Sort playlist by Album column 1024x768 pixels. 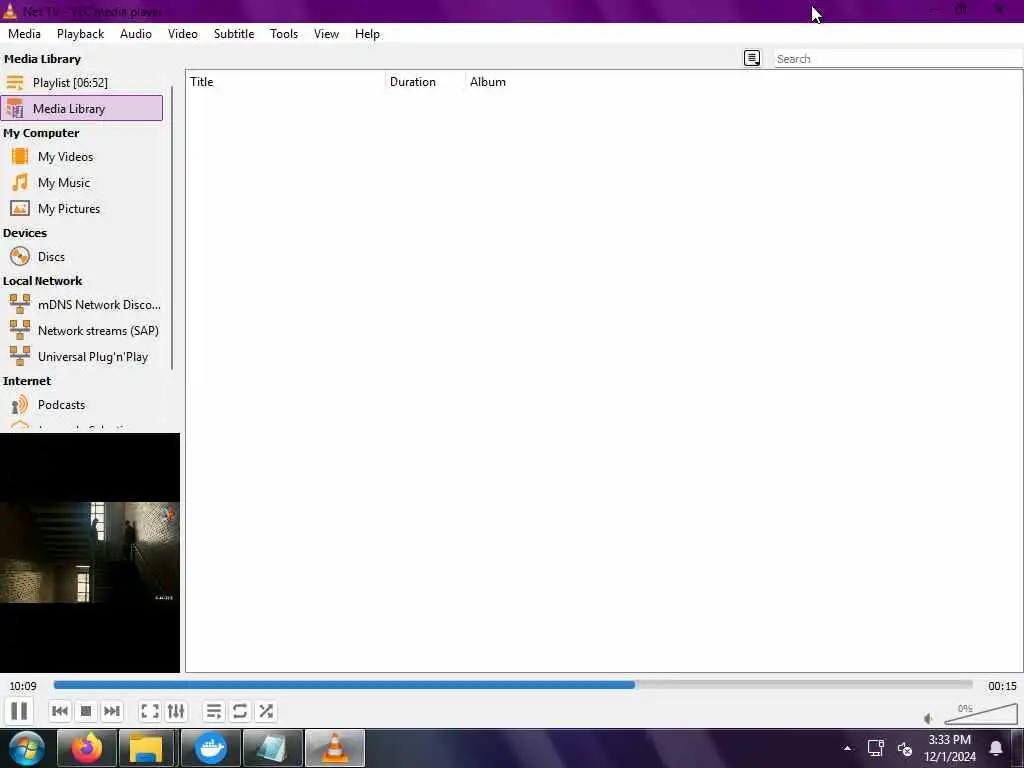click(x=488, y=82)
